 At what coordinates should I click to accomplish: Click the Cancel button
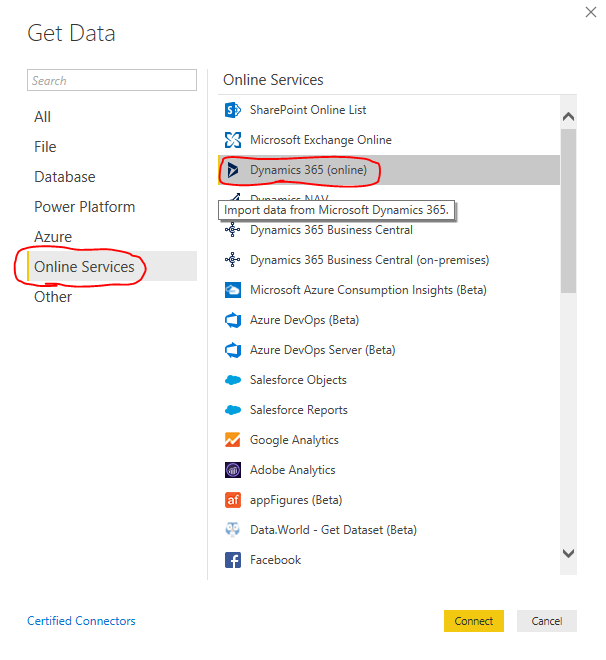click(x=547, y=621)
